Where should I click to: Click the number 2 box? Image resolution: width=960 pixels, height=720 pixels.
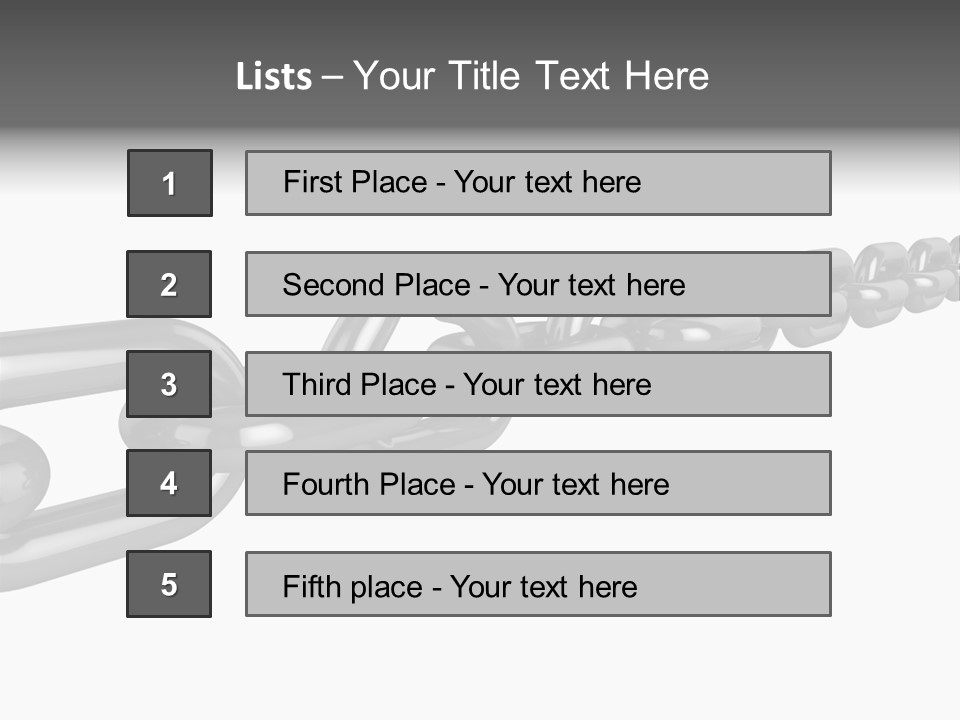[169, 284]
